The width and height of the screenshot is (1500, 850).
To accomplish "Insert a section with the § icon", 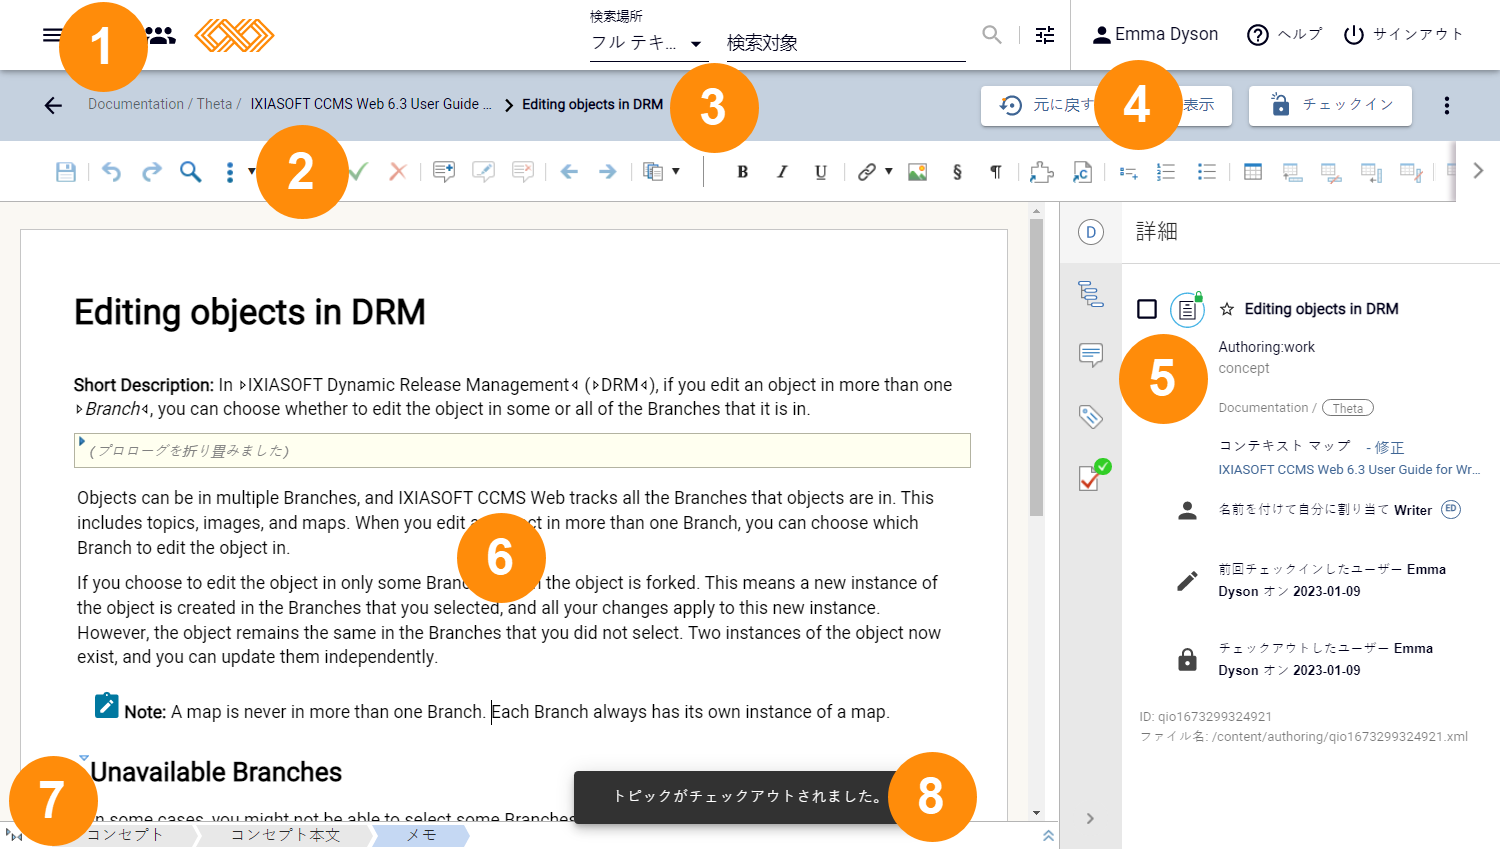I will 957,172.
